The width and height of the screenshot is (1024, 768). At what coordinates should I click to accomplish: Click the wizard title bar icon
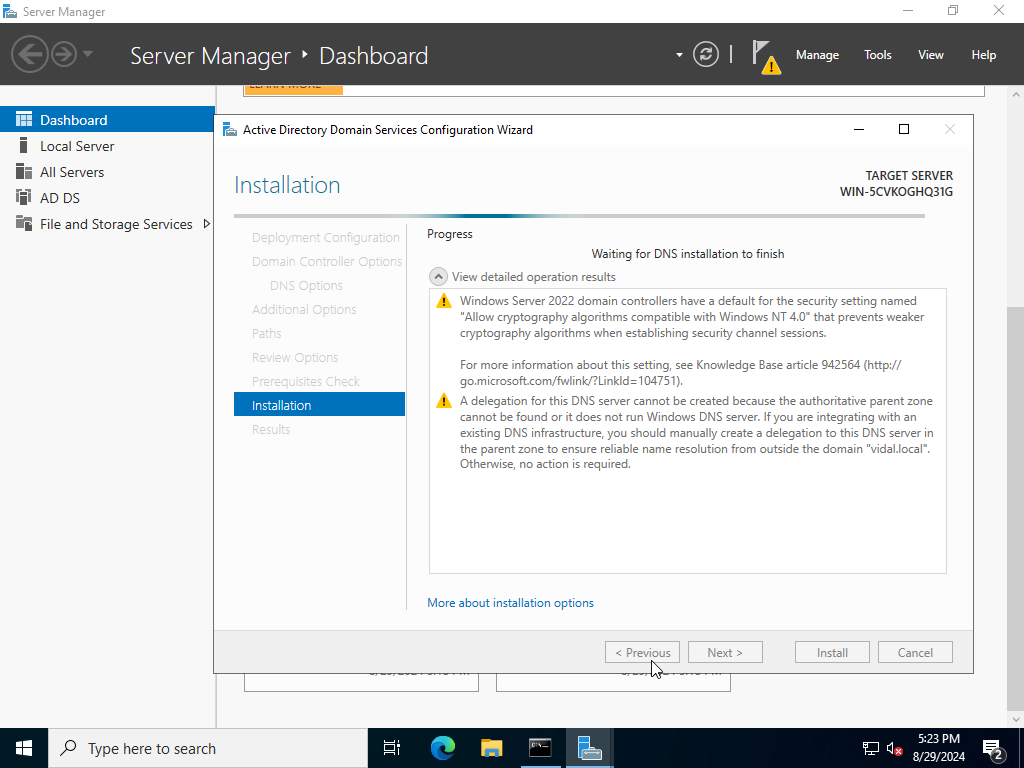(x=230, y=129)
